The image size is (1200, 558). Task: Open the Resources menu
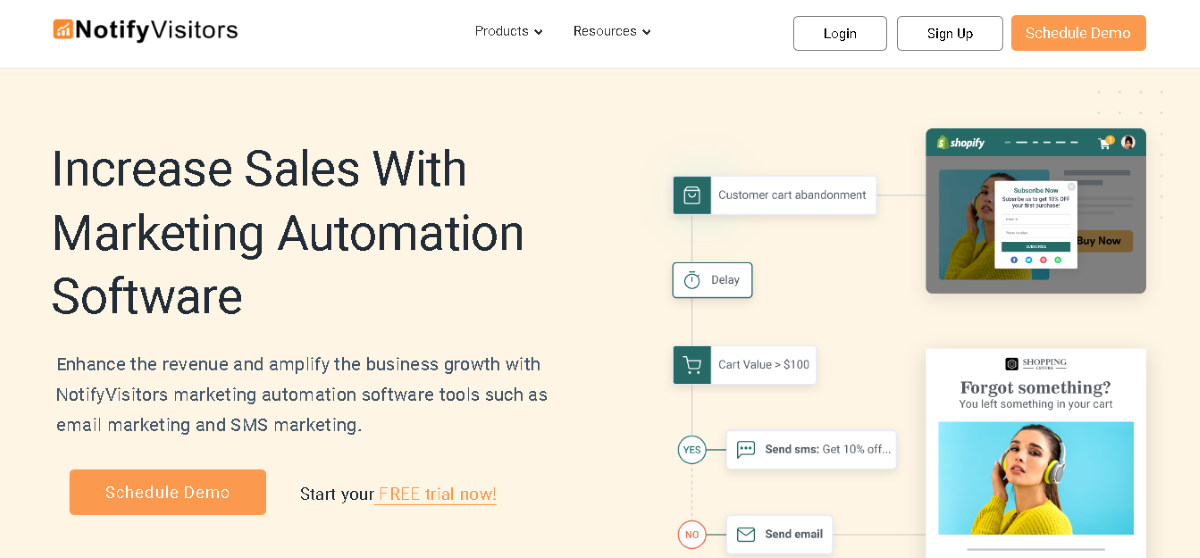[x=612, y=31]
